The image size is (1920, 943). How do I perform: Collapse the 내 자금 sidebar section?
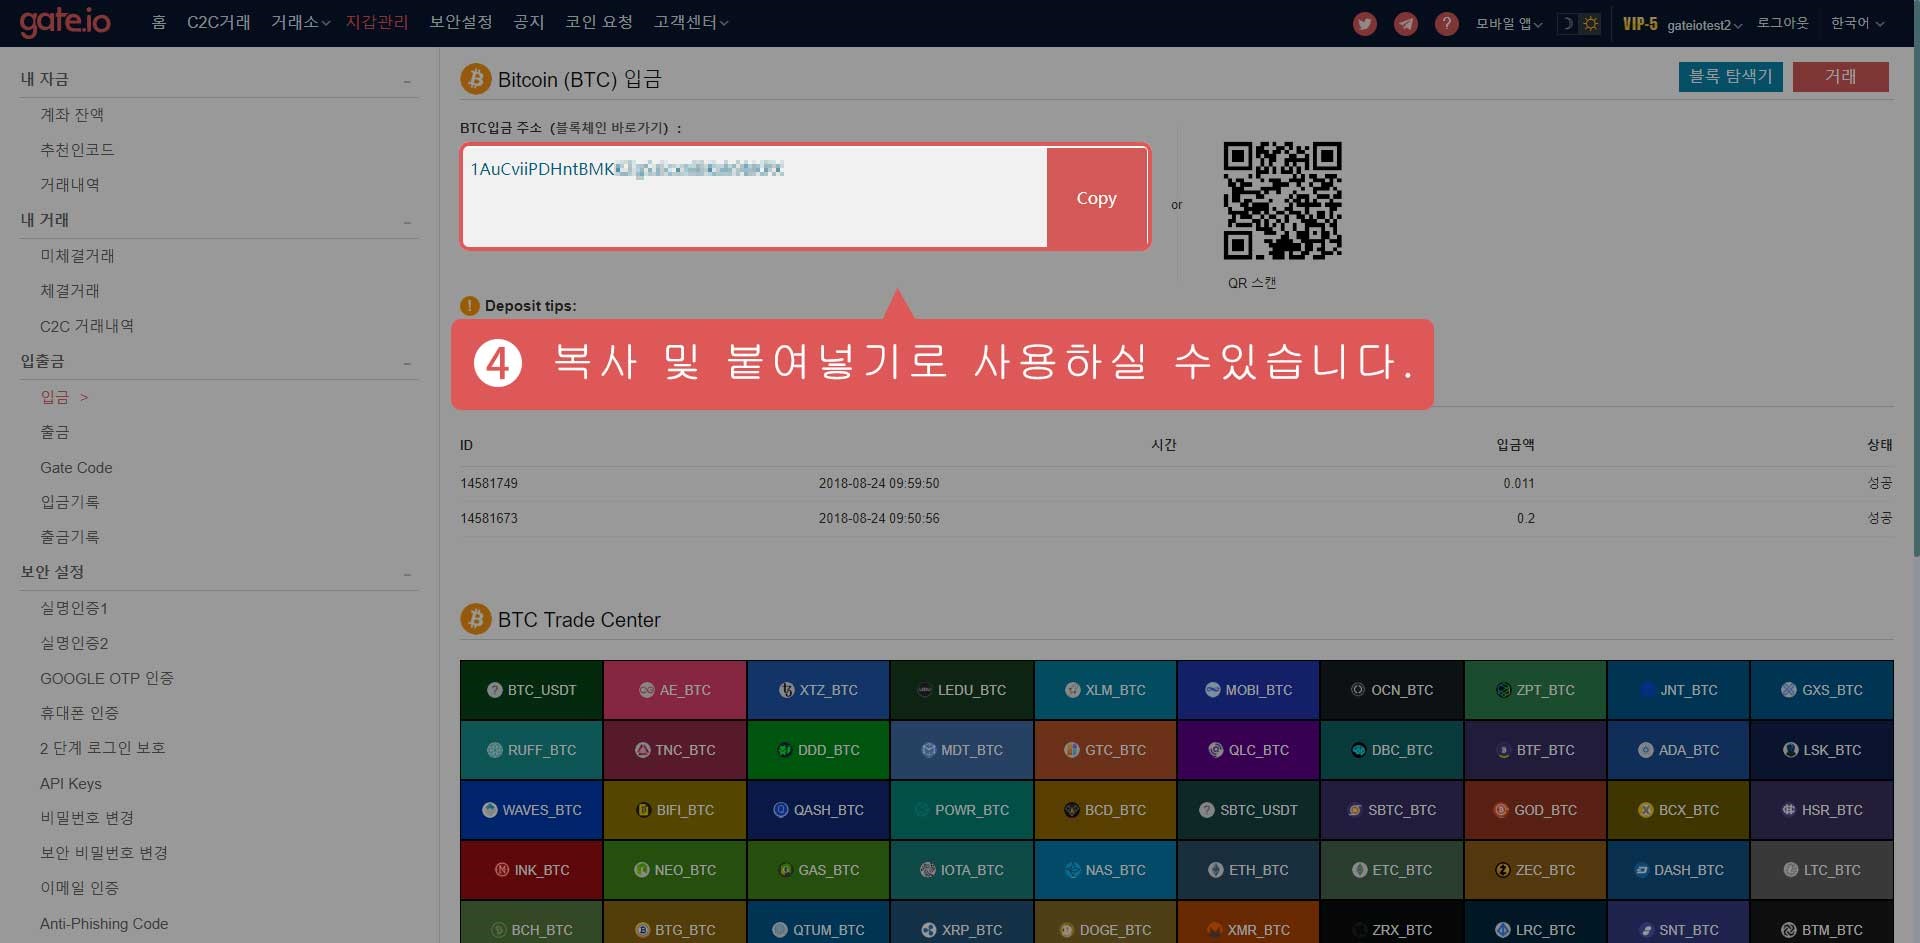(x=407, y=81)
